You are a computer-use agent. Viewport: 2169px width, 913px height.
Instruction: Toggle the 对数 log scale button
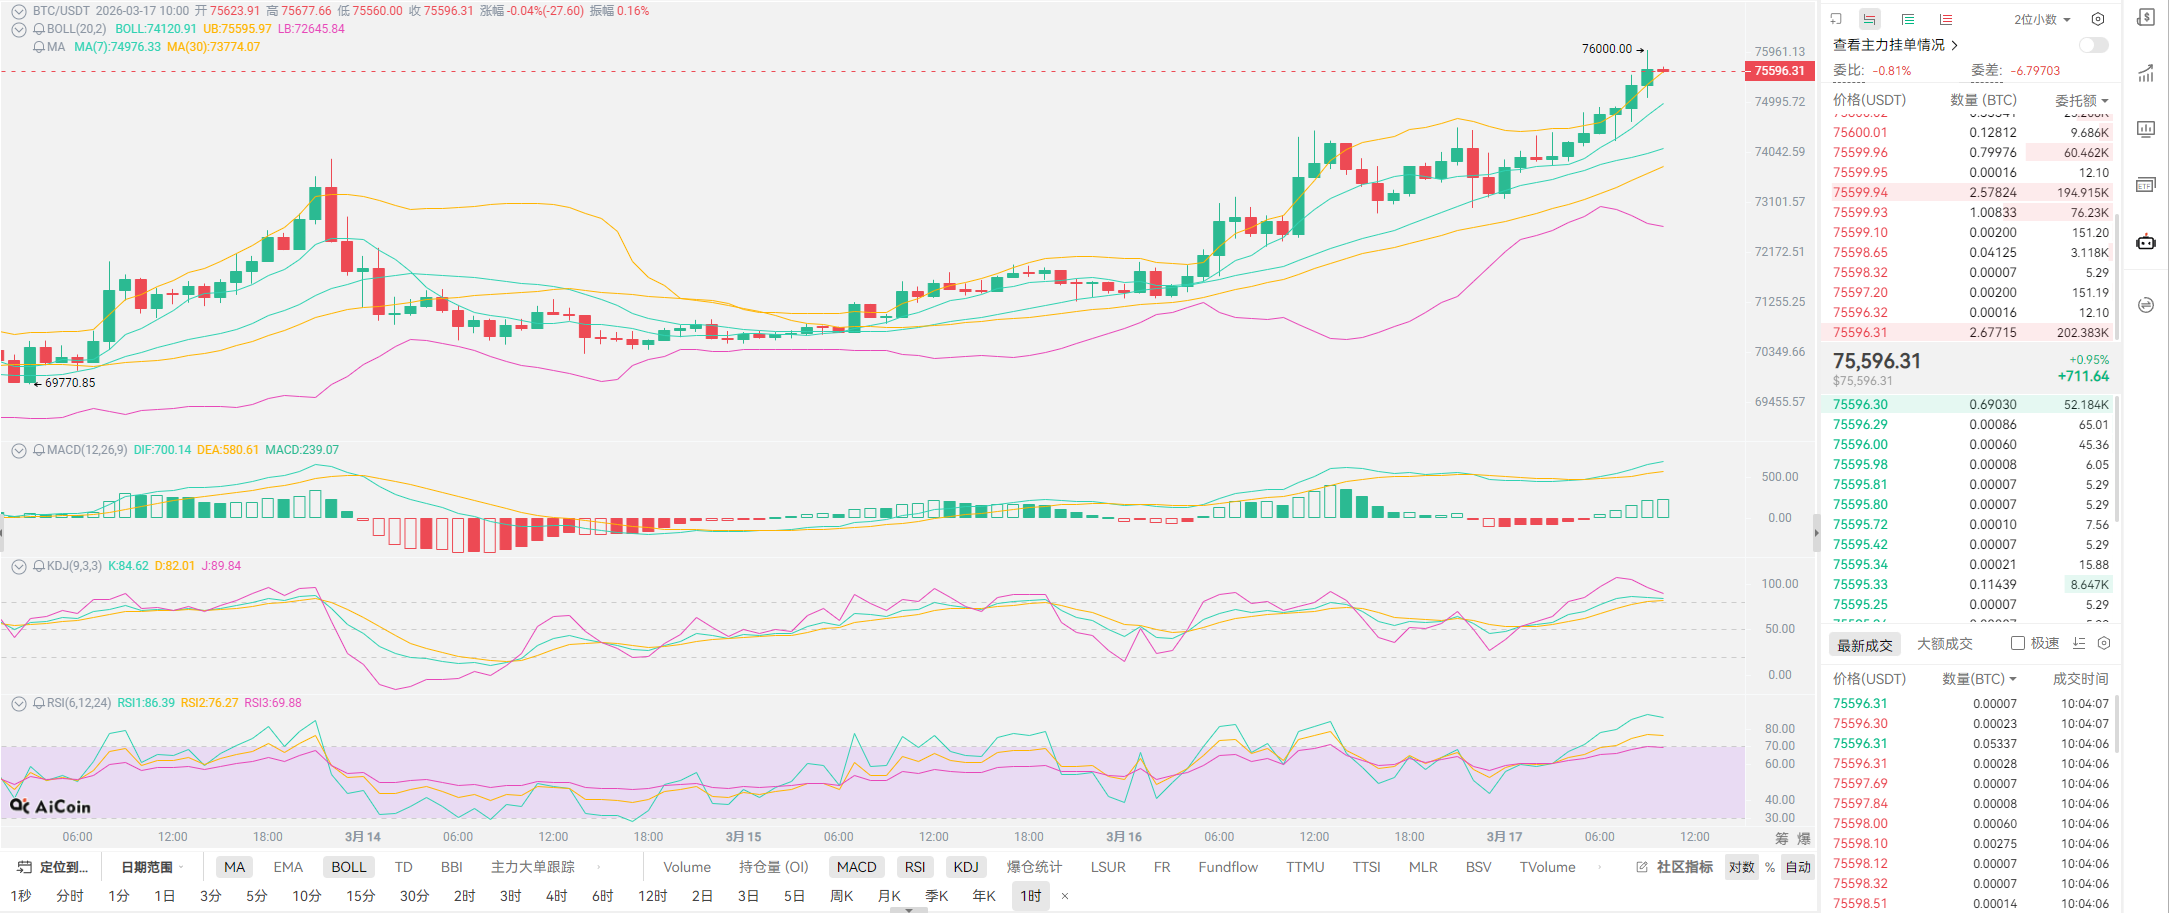coord(1741,867)
